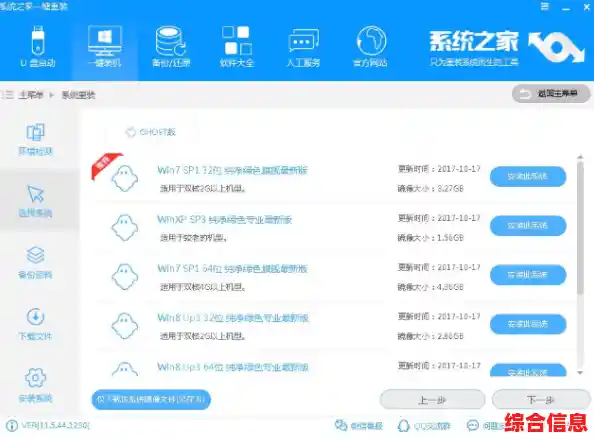Click 更新时间 2017-10-17 of WinXP row
The image size is (594, 441).
pyautogui.click(x=439, y=218)
